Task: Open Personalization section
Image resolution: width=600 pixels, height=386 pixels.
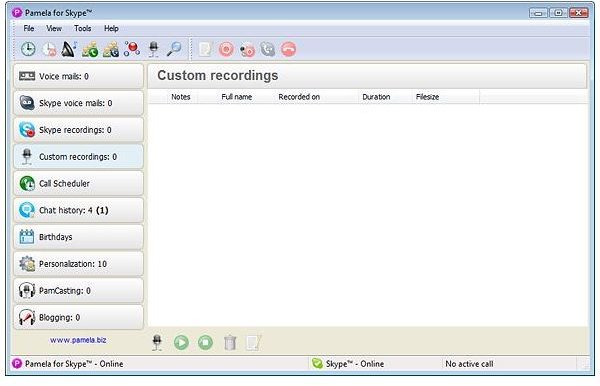Action: click(78, 264)
